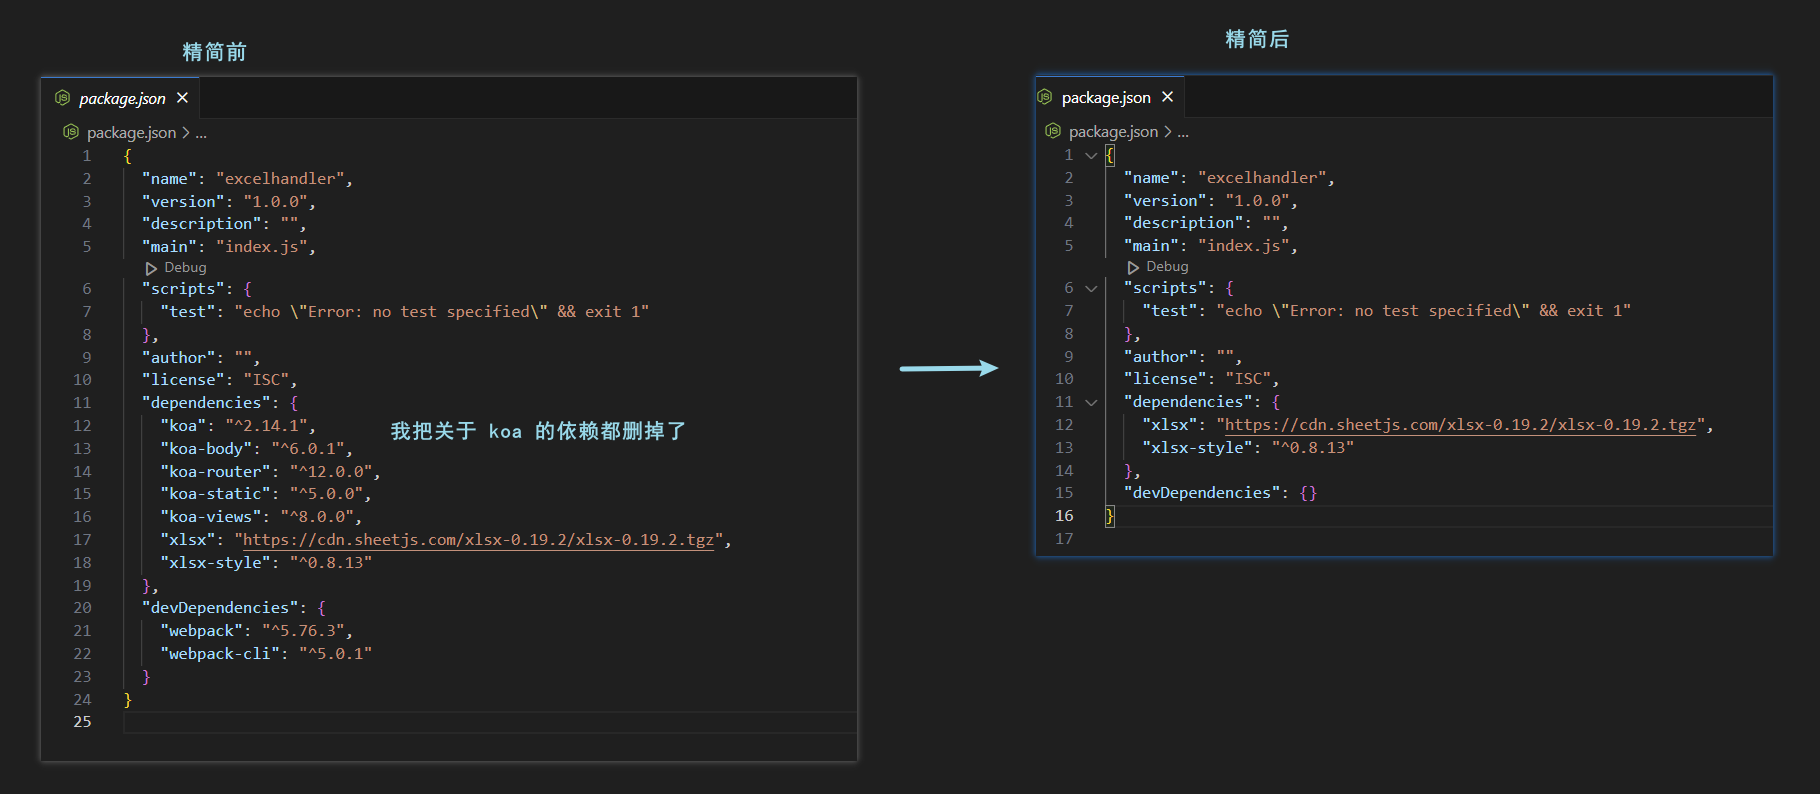Viewport: 1820px width, 794px height.
Task: Click "koa-router" dependency line
Action: click(270, 472)
